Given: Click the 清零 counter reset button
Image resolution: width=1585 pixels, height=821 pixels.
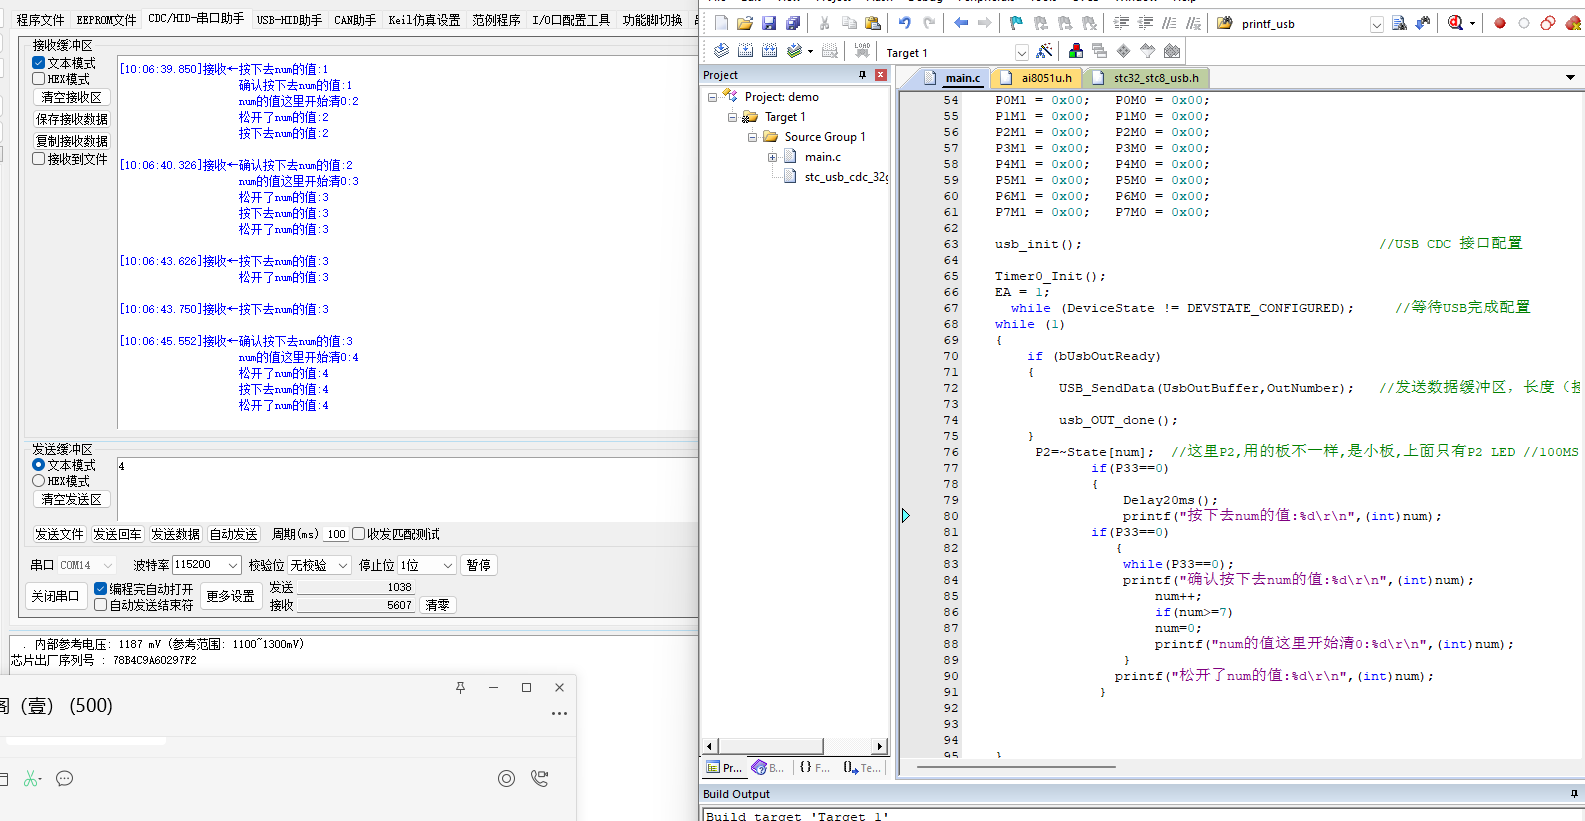Looking at the screenshot, I should coord(438,605).
